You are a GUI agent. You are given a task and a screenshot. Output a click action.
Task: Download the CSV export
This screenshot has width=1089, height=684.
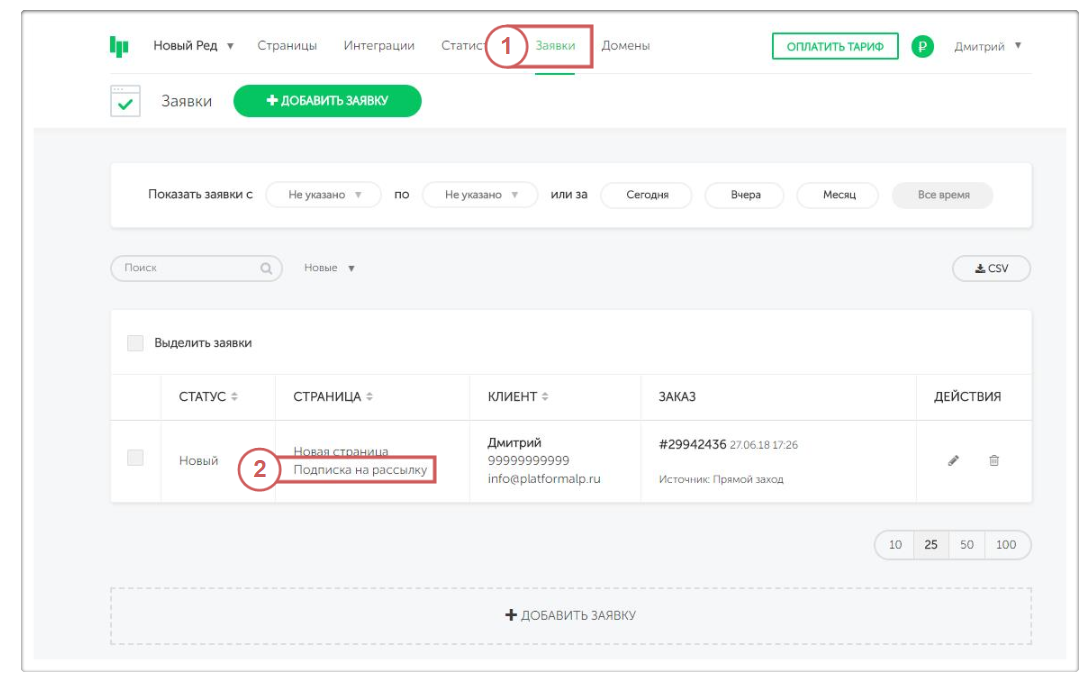click(x=991, y=268)
